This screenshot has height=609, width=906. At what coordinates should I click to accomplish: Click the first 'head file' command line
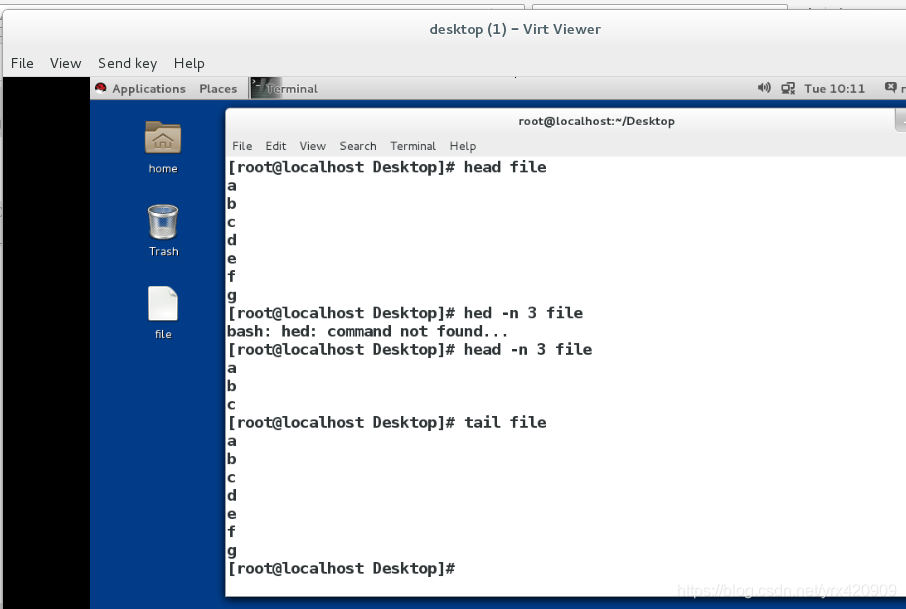coord(387,167)
